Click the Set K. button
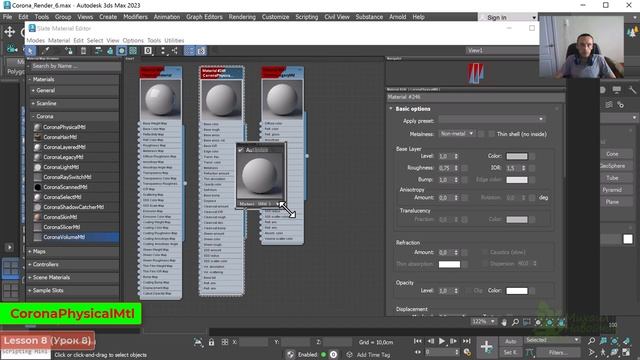The width and height of the screenshot is (640, 360). (510, 352)
